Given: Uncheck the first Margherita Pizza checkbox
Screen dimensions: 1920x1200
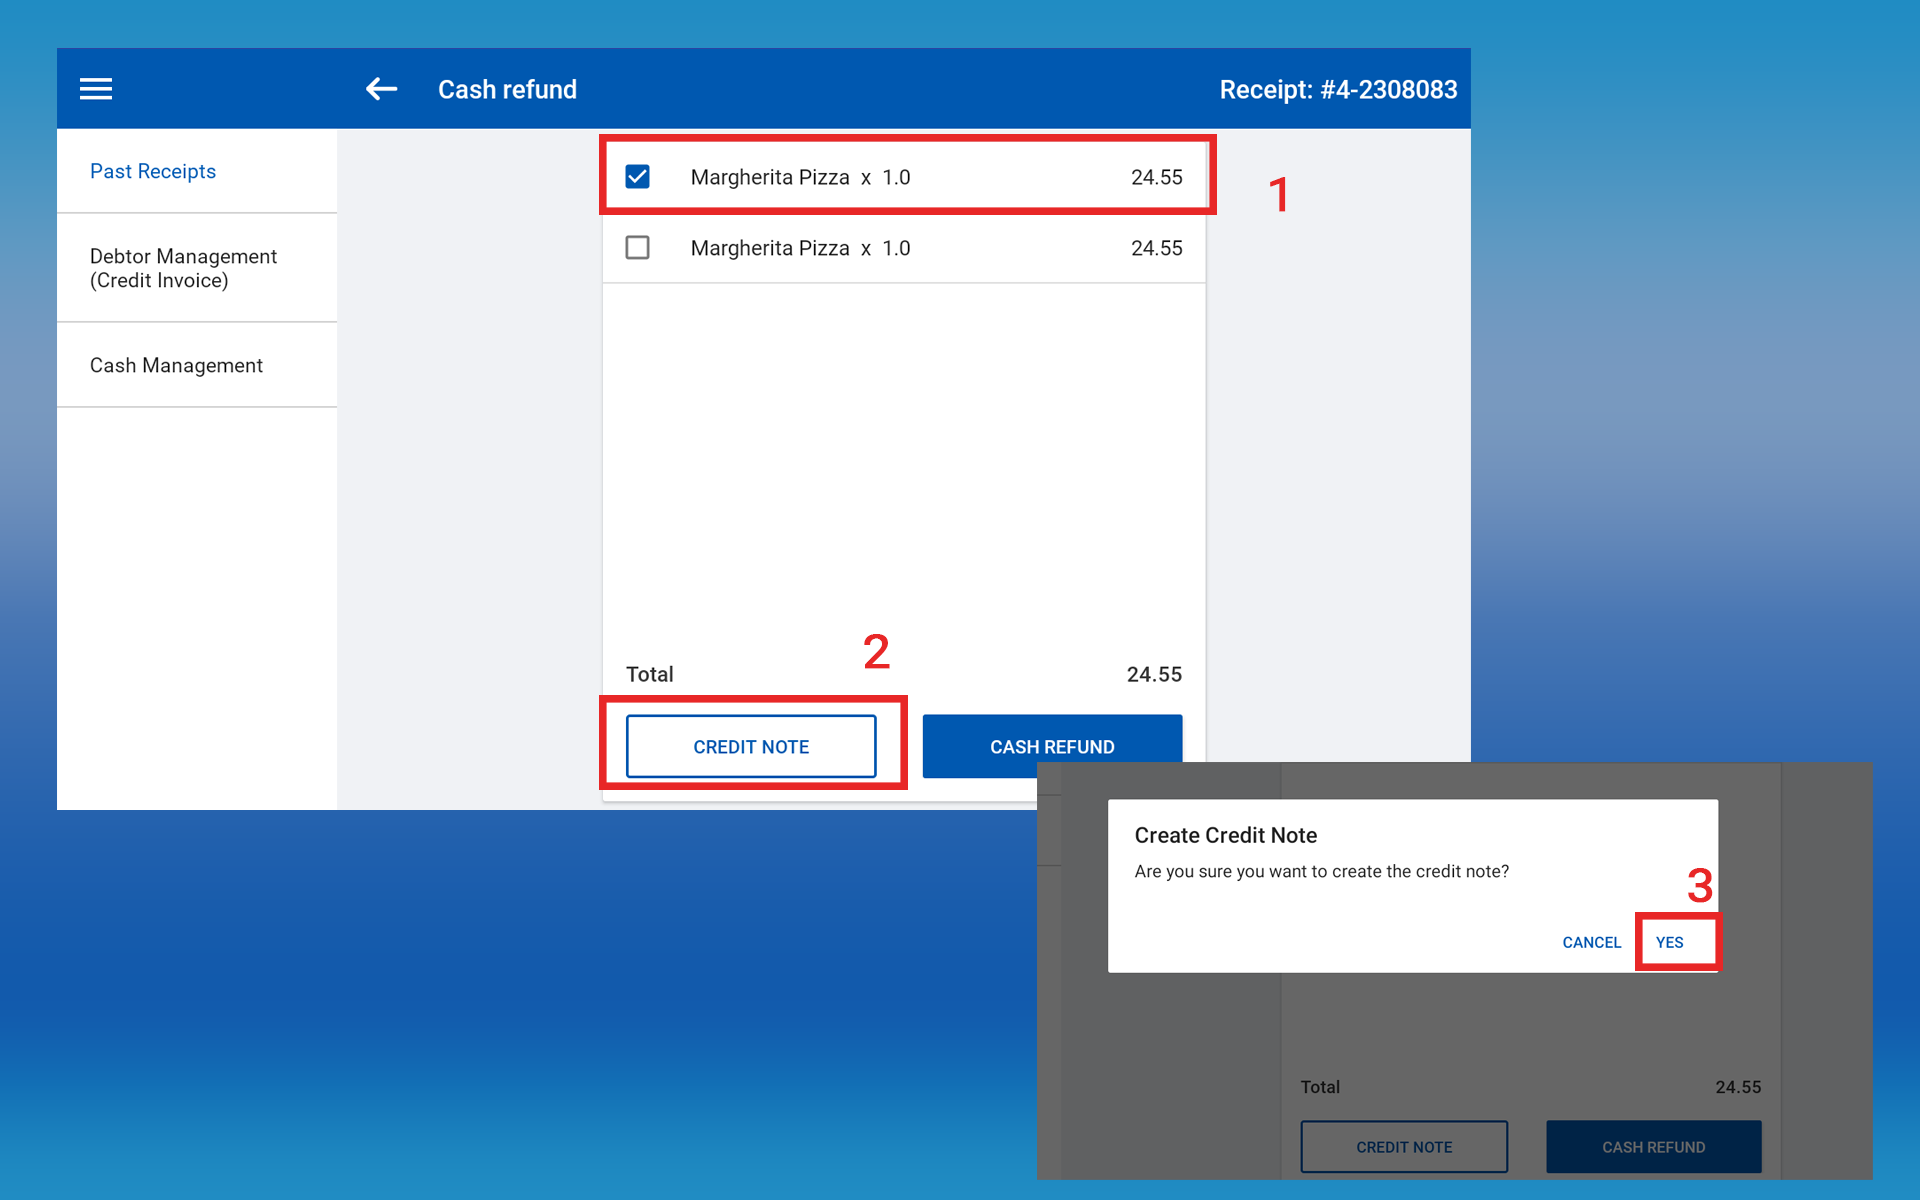Looking at the screenshot, I should click(x=637, y=177).
